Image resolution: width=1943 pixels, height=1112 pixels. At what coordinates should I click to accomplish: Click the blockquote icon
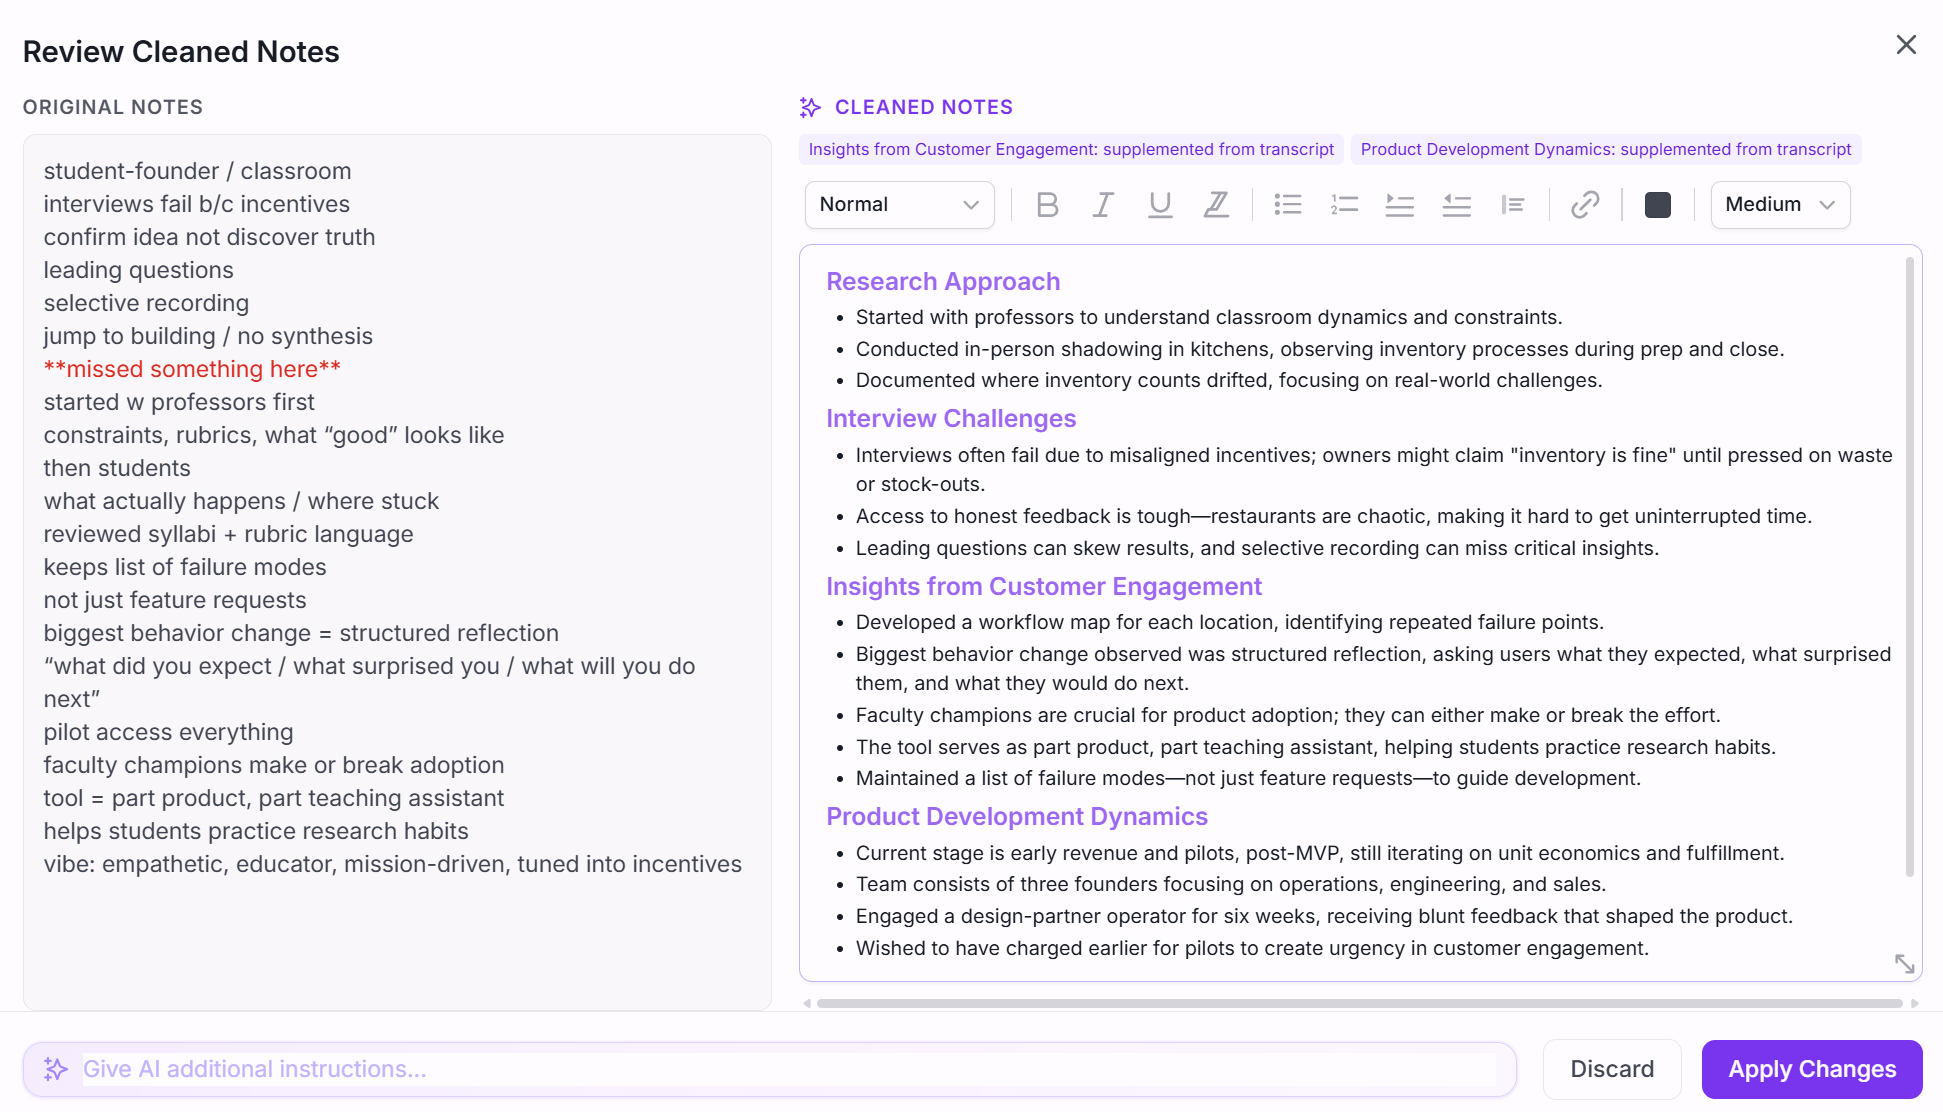pyautogui.click(x=1512, y=205)
